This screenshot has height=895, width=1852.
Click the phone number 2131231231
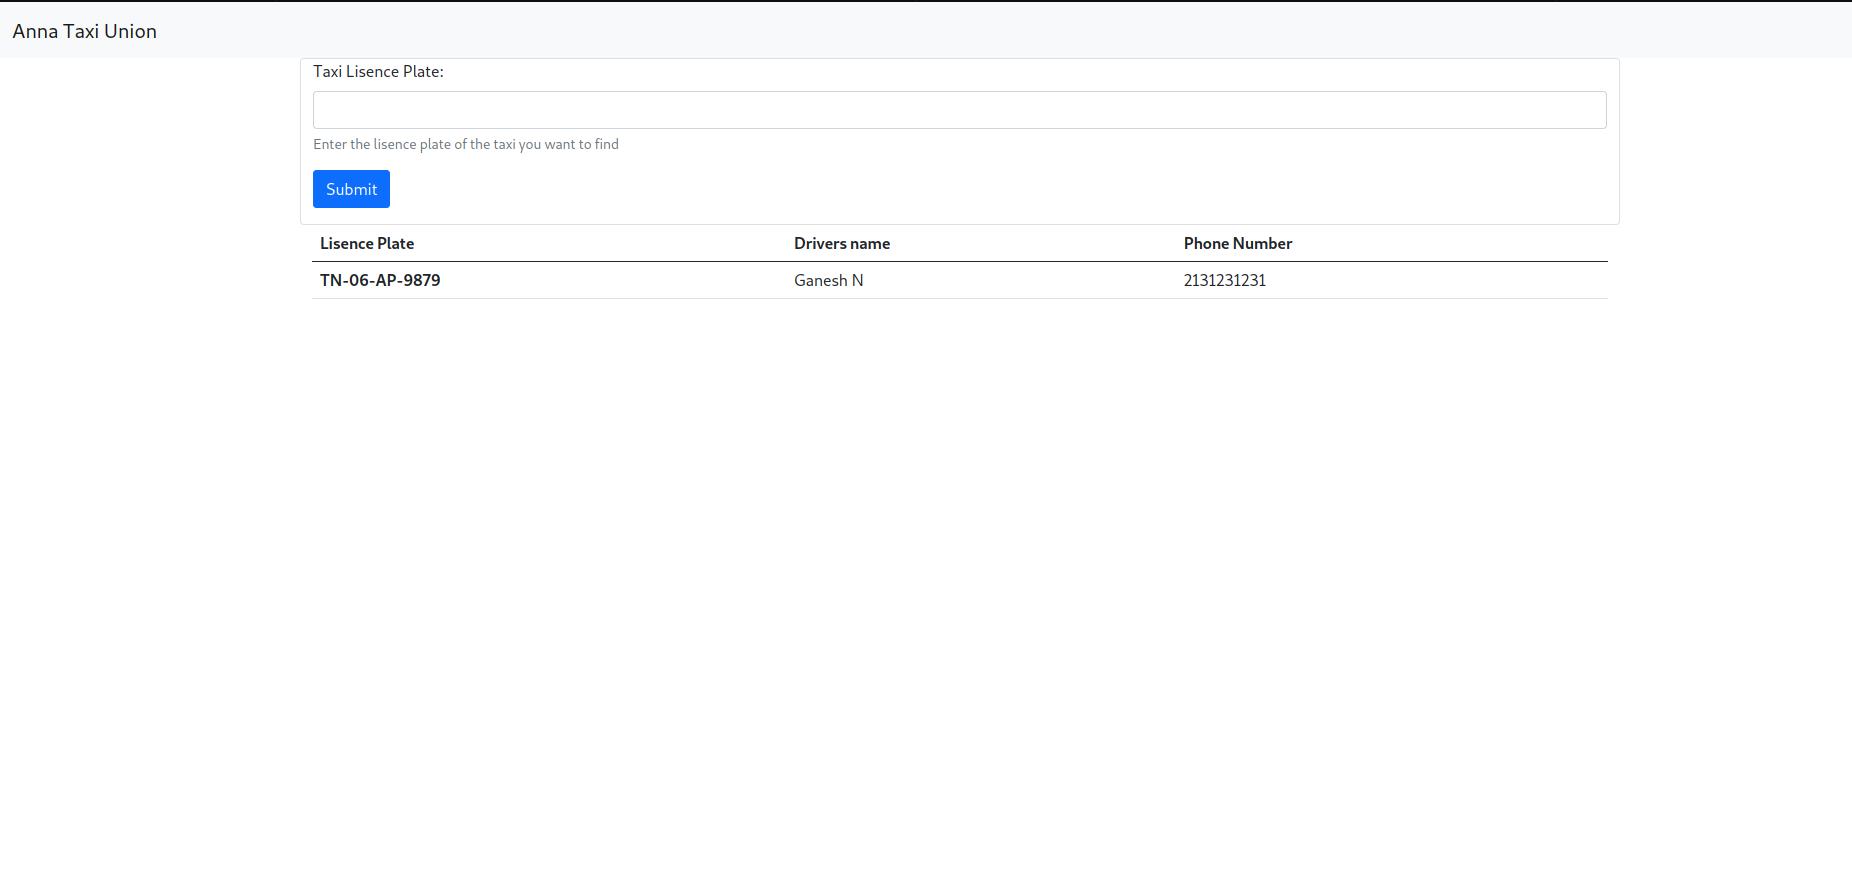tap(1225, 280)
